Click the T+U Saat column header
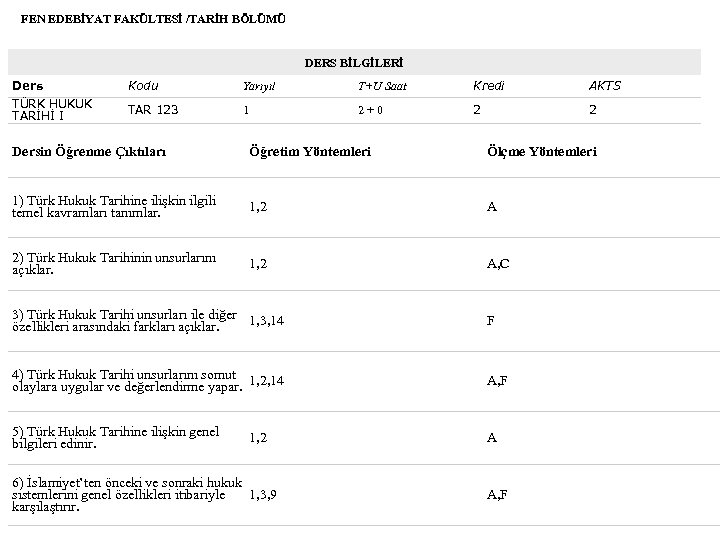 382,86
